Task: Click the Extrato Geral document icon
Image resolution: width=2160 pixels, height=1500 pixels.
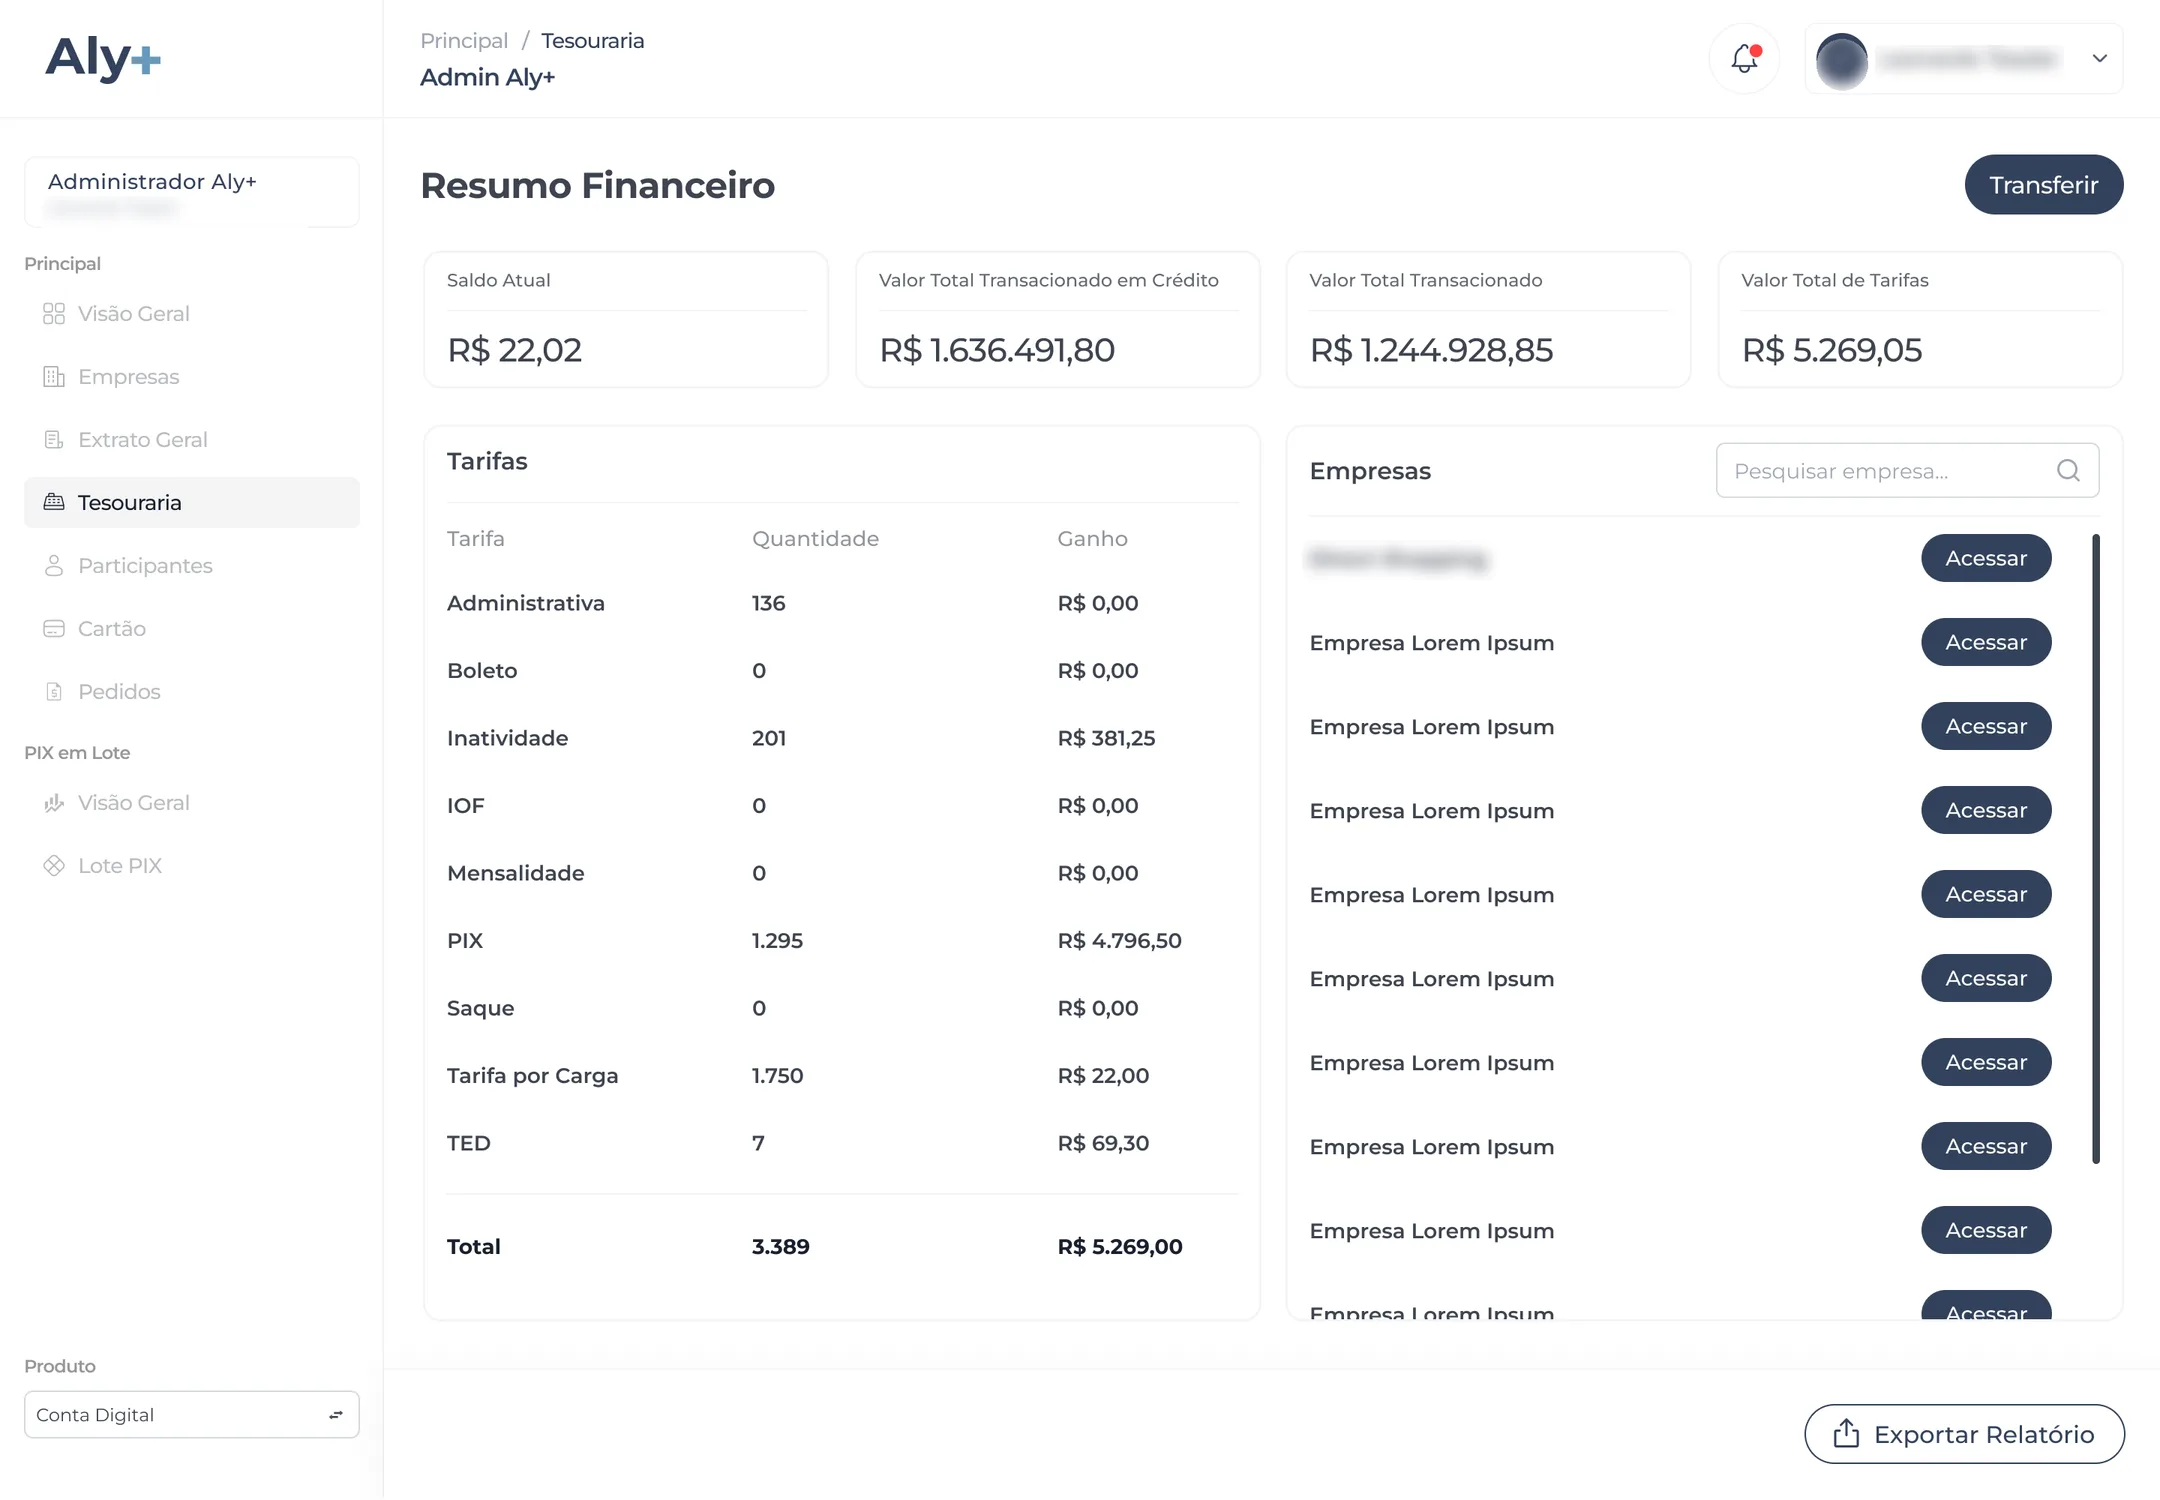Action: tap(54, 440)
